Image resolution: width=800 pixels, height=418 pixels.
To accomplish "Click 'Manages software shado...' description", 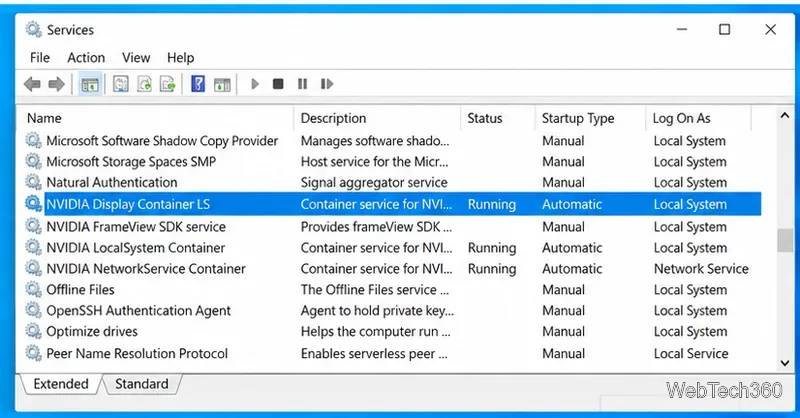I will point(375,140).
